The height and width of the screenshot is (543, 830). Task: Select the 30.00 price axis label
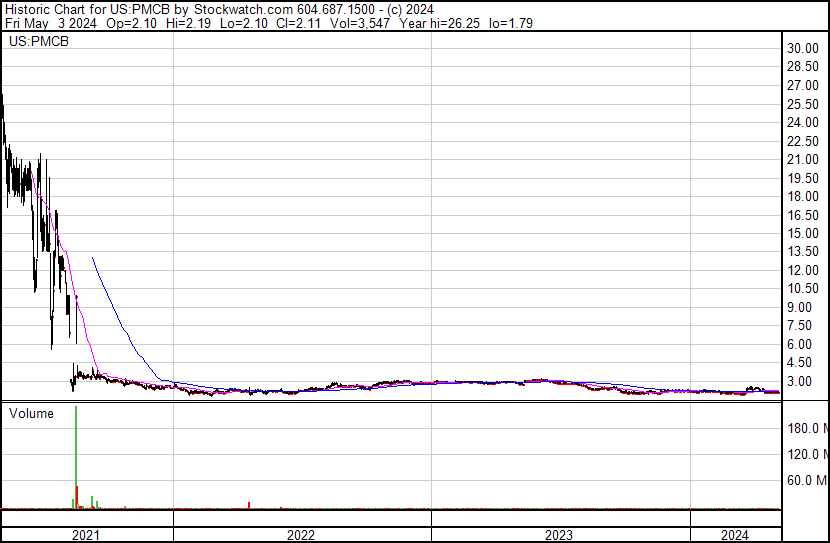pyautogui.click(x=803, y=48)
